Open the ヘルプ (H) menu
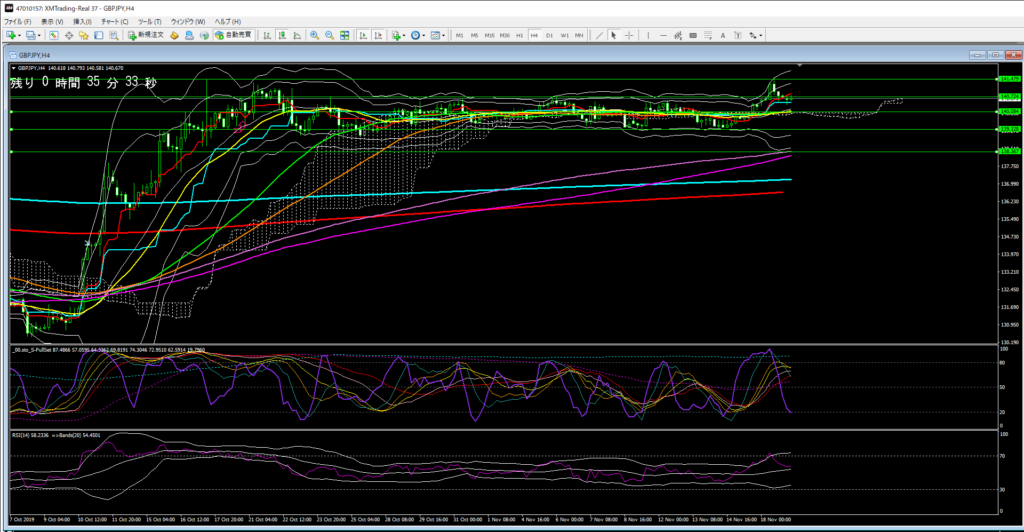The image size is (1024, 532). (227, 22)
